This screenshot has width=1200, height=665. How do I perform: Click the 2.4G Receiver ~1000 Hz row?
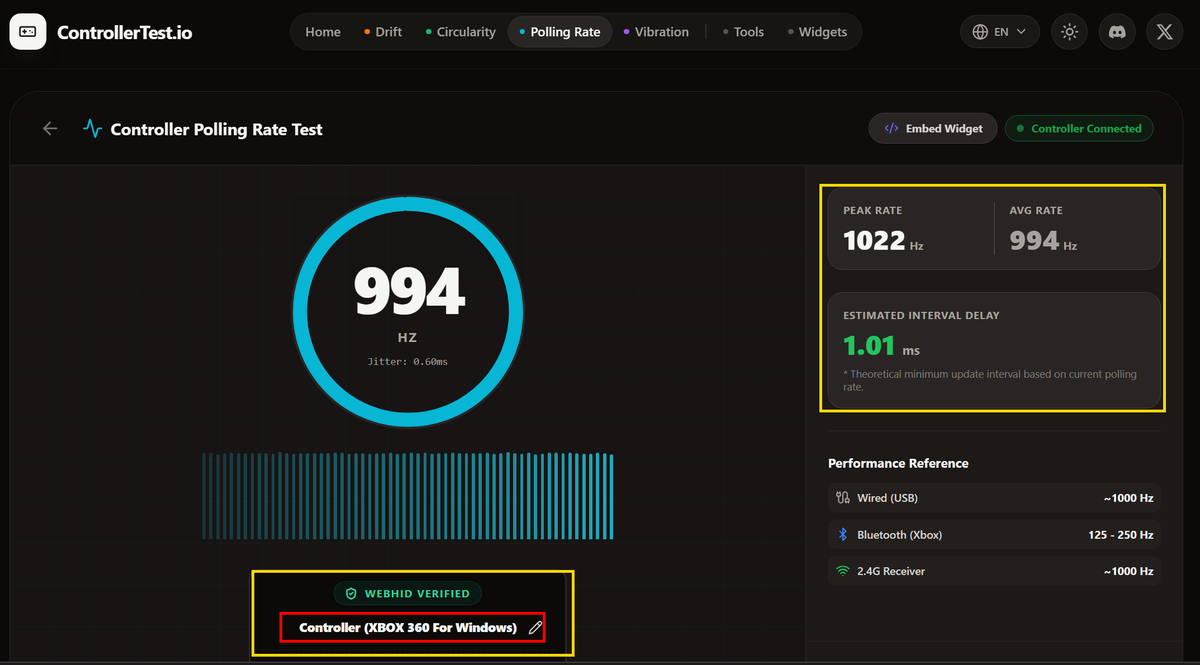[994, 572]
